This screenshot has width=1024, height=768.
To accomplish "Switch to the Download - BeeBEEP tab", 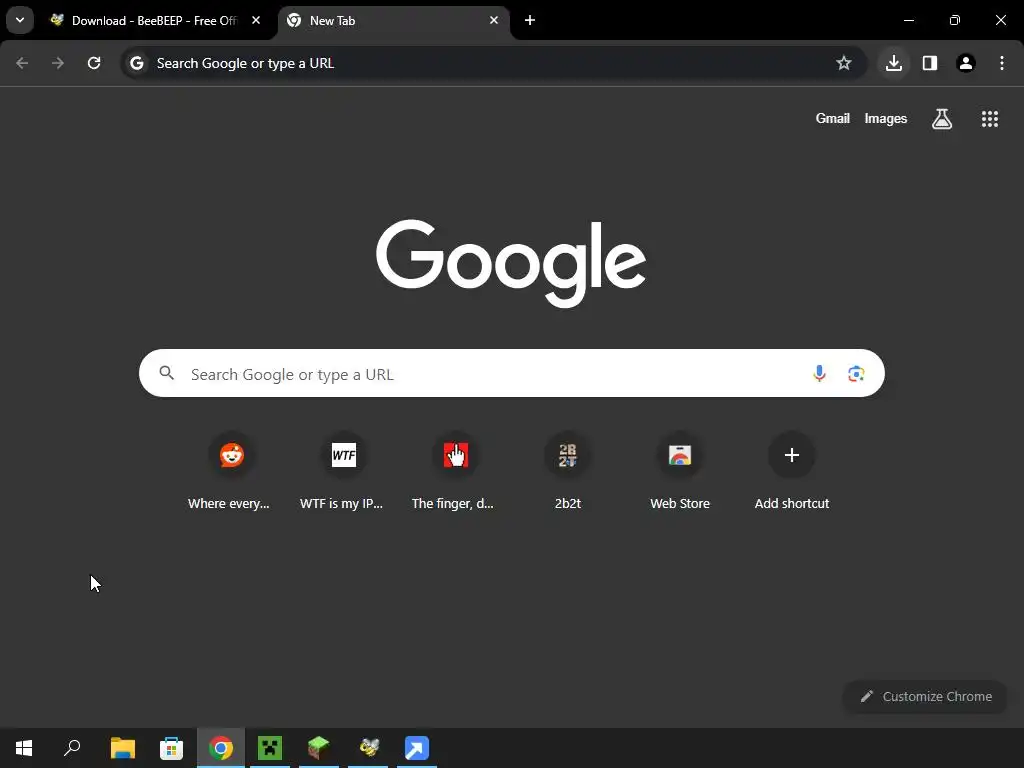I will pyautogui.click(x=156, y=21).
